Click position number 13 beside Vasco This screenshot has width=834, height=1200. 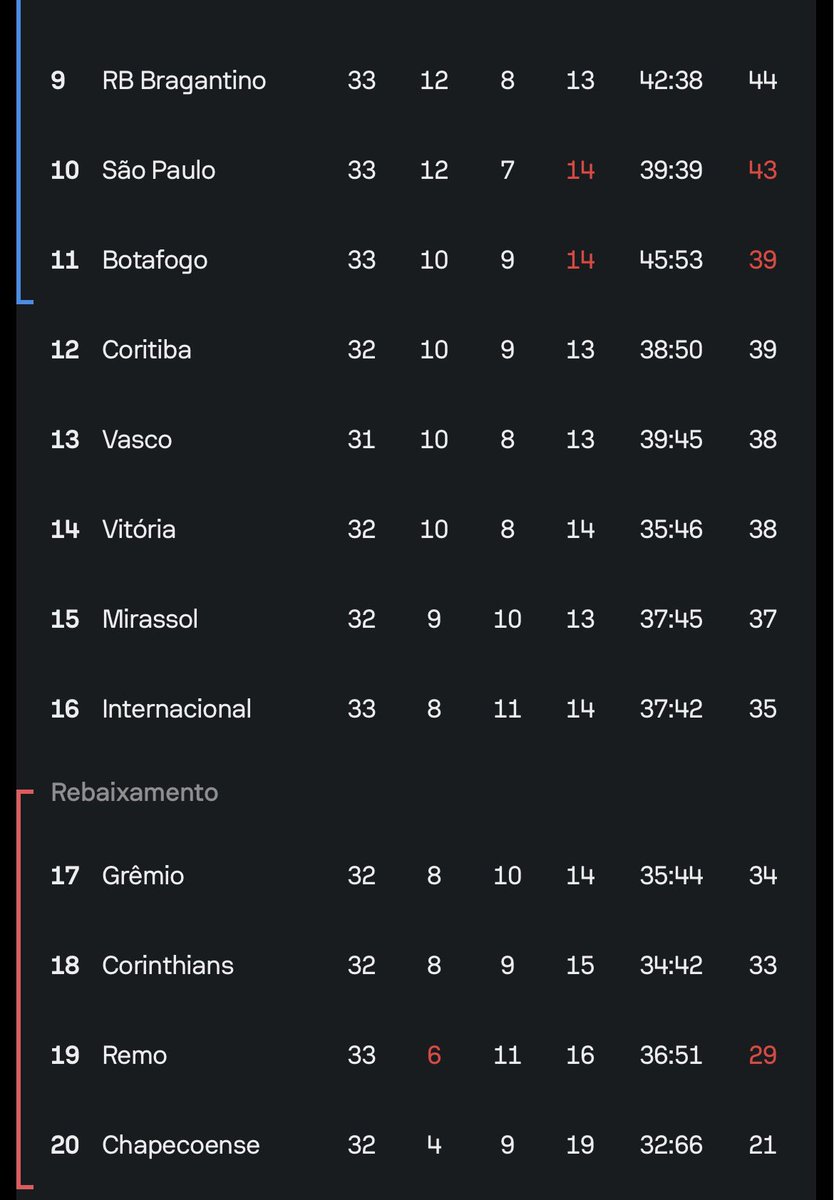coord(65,440)
